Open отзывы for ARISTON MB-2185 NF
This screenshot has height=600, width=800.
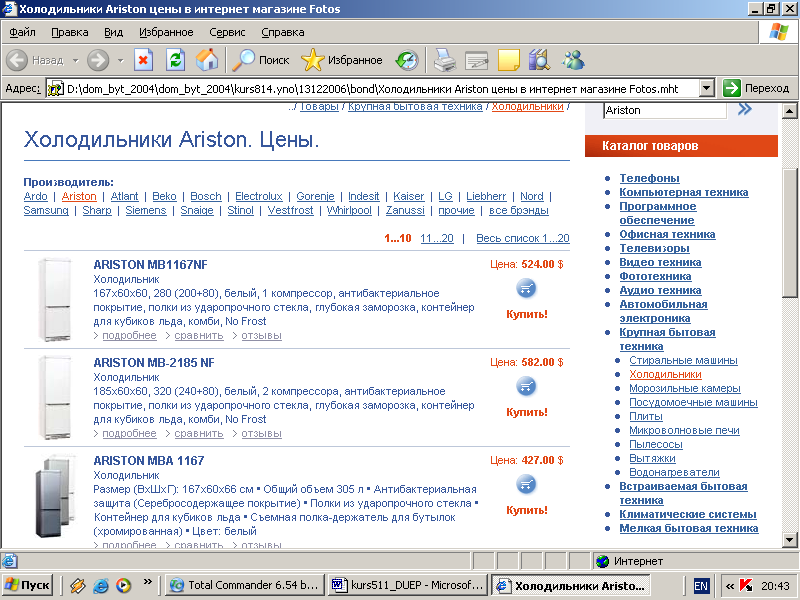click(261, 433)
